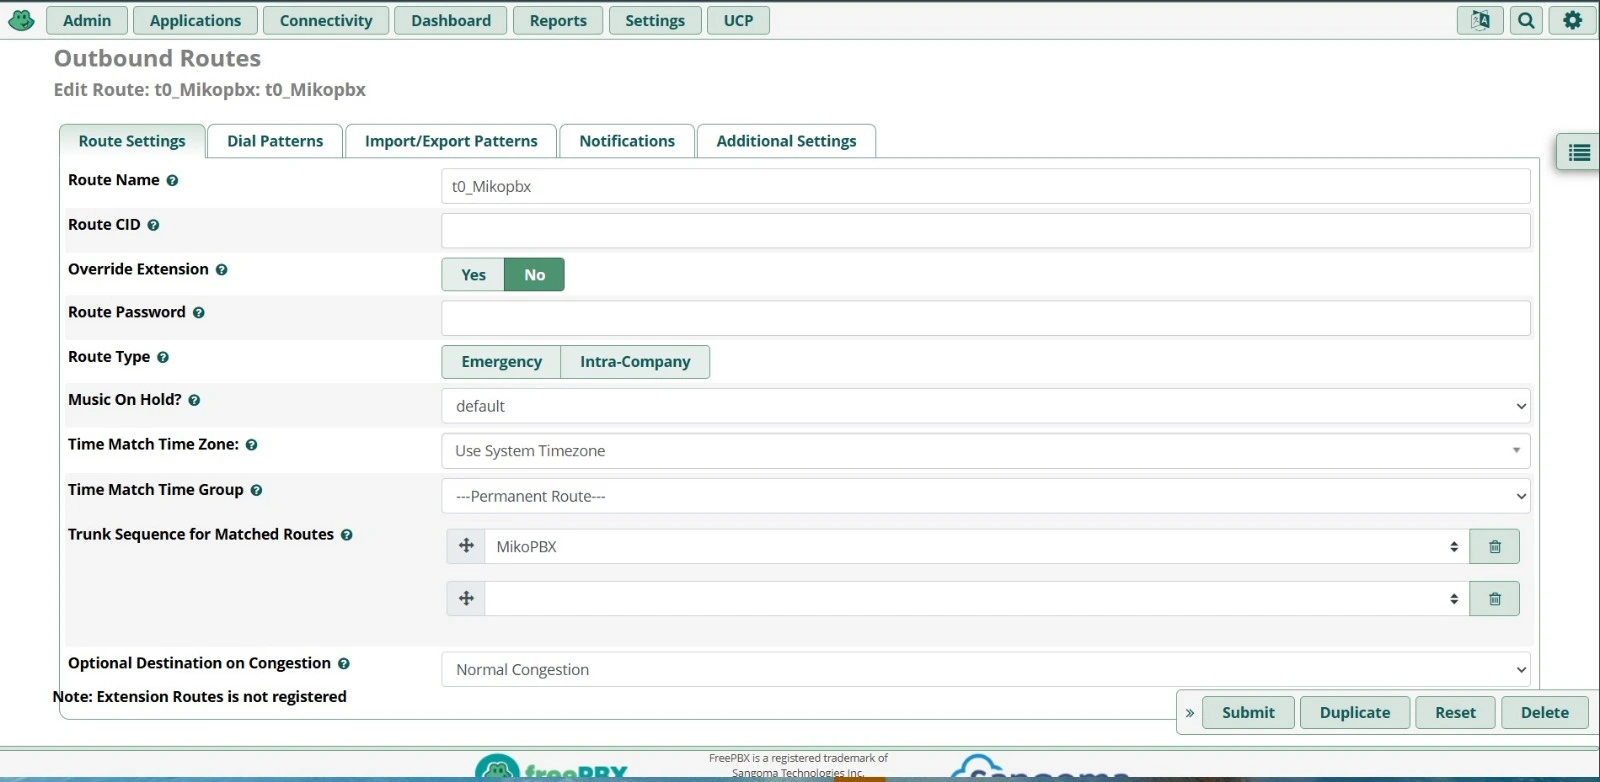Click move handle of MikoPBX trunk row

point(466,546)
